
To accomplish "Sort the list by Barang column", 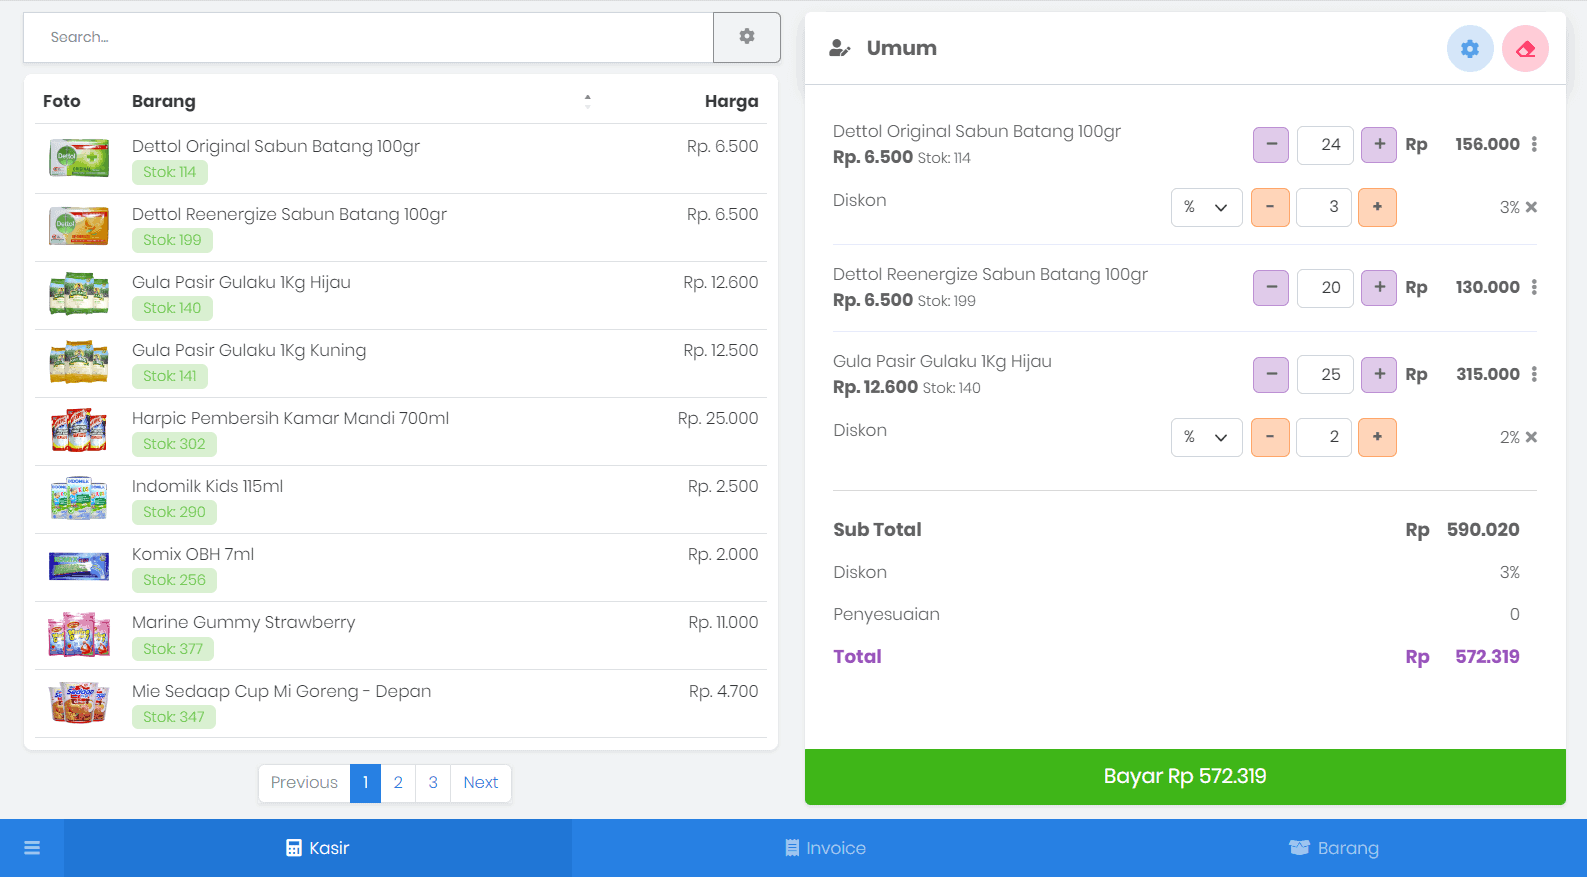I will click(x=362, y=101).
